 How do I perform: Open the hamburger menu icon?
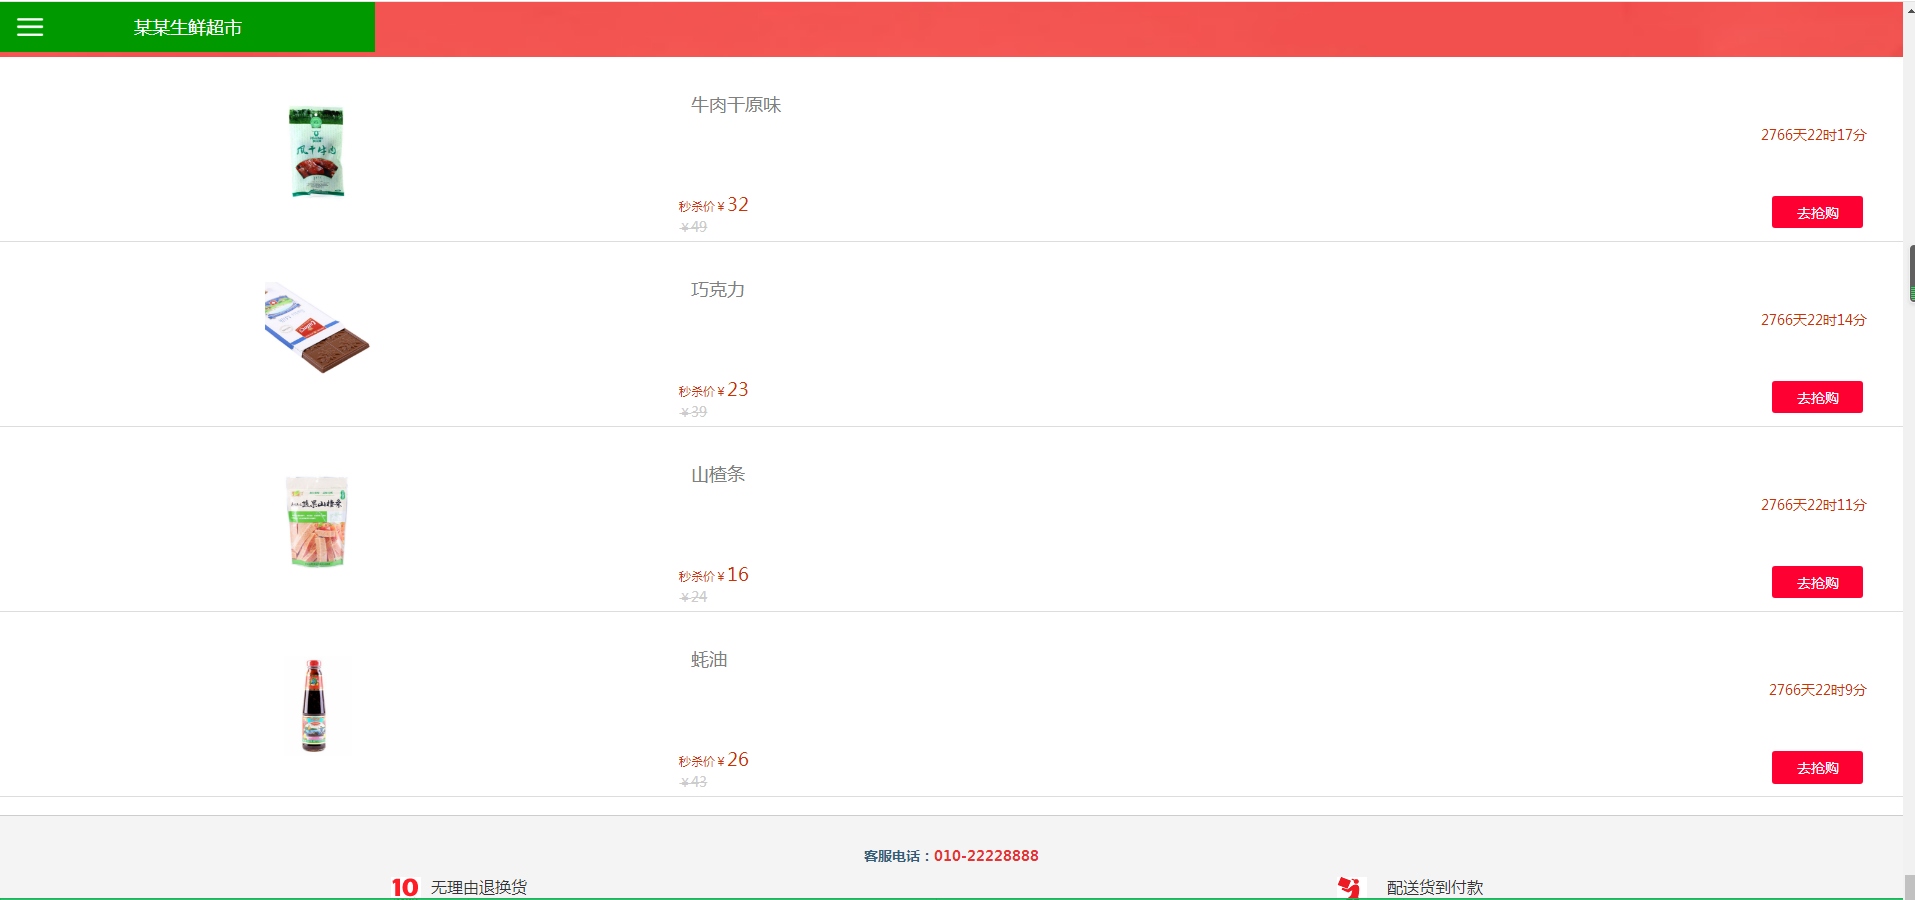[30, 27]
